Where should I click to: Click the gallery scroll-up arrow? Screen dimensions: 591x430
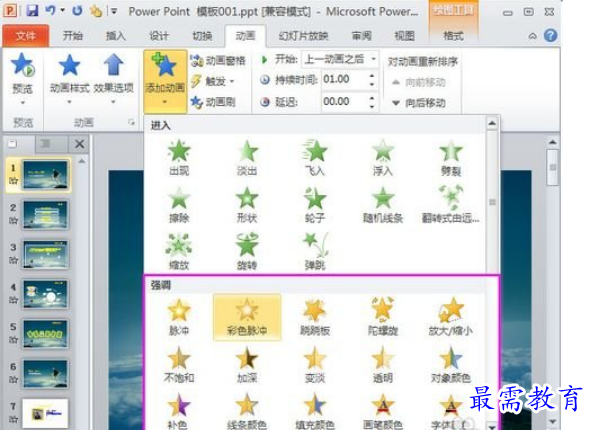pos(492,123)
